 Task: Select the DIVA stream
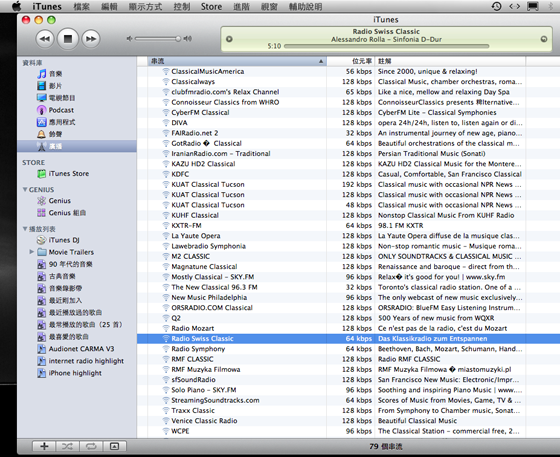[x=348, y=123]
